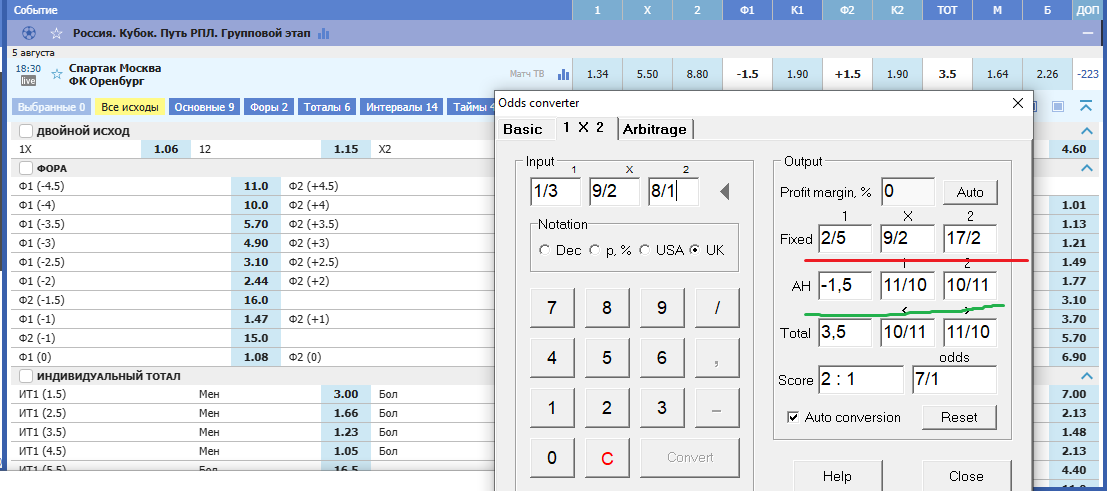The height and width of the screenshot is (491, 1107).
Task: Select the Dec notation radio button
Action: [544, 250]
